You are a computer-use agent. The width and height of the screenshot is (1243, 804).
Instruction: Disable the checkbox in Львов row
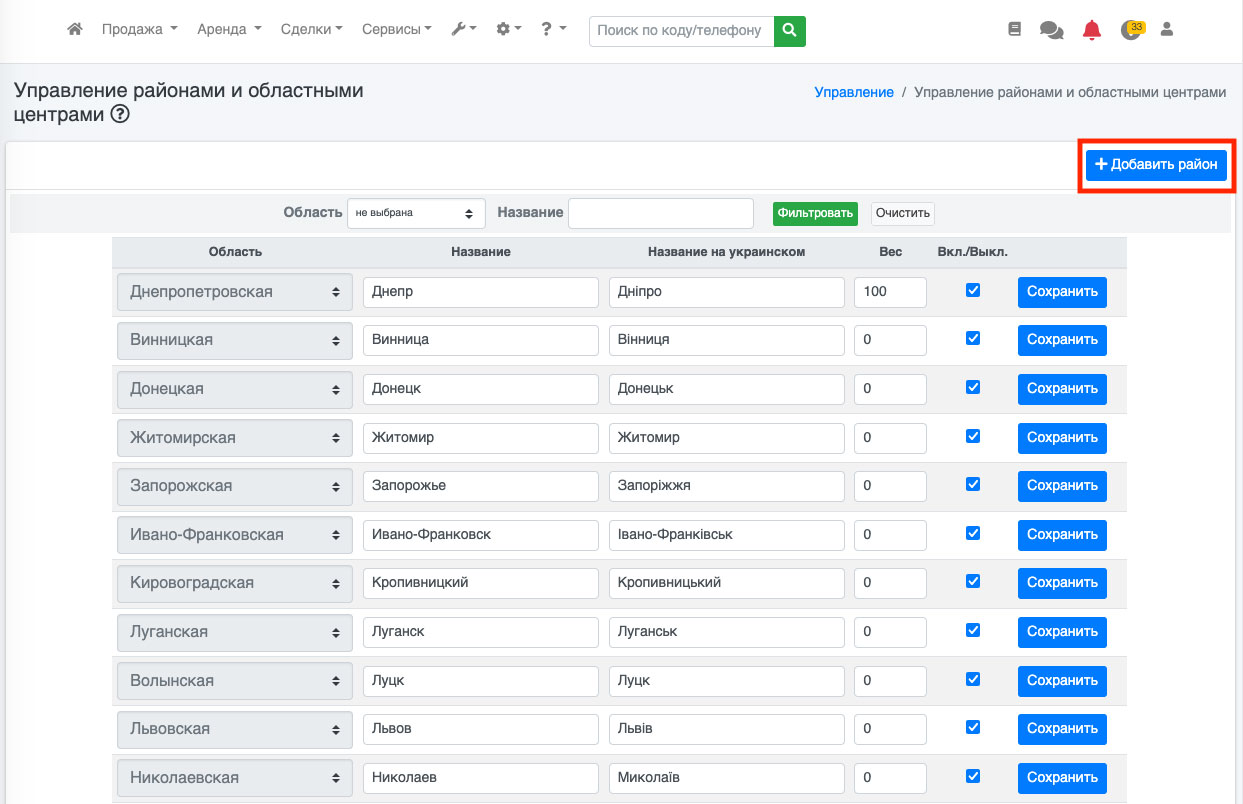coord(972,727)
